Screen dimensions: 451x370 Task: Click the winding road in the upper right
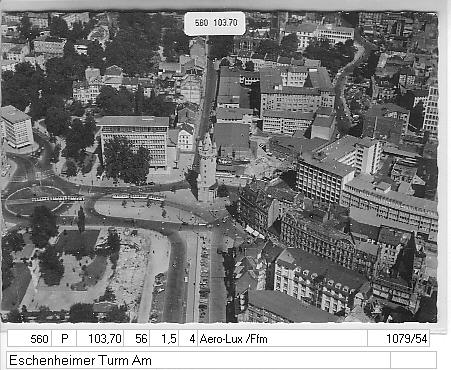(347, 80)
